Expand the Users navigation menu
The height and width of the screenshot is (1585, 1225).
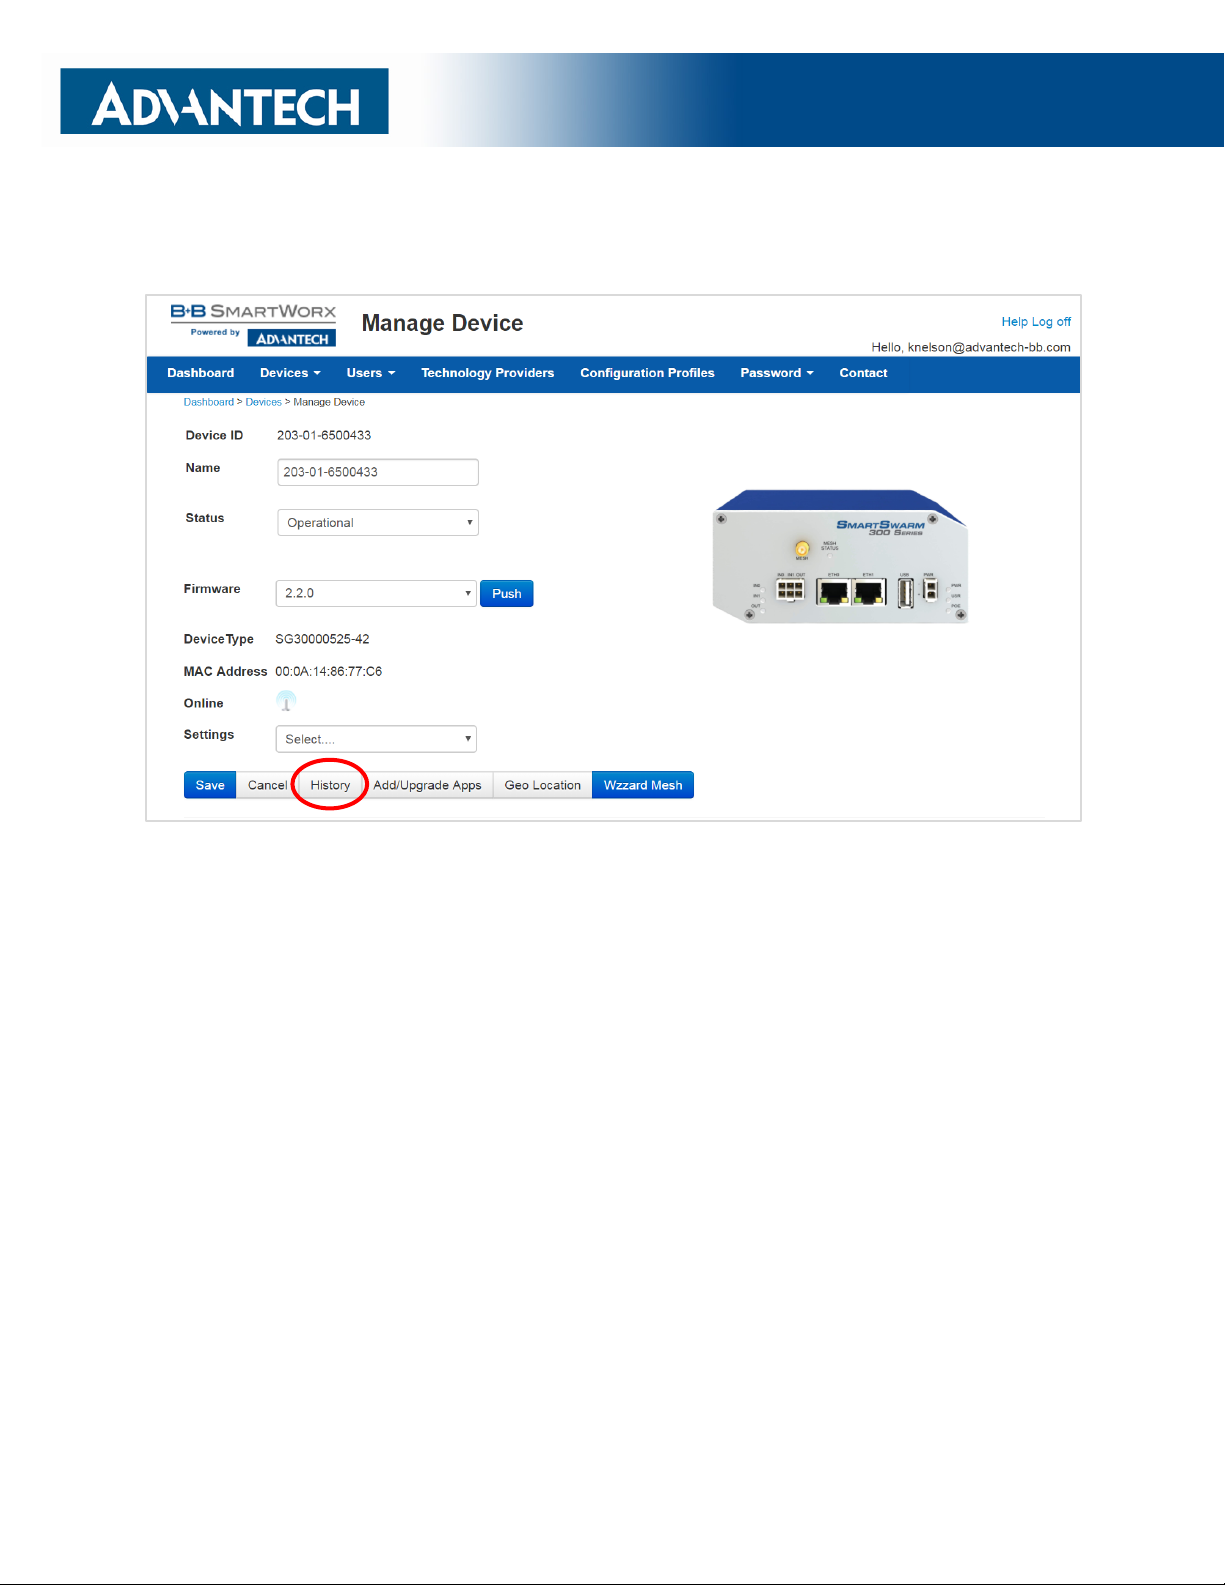[371, 373]
